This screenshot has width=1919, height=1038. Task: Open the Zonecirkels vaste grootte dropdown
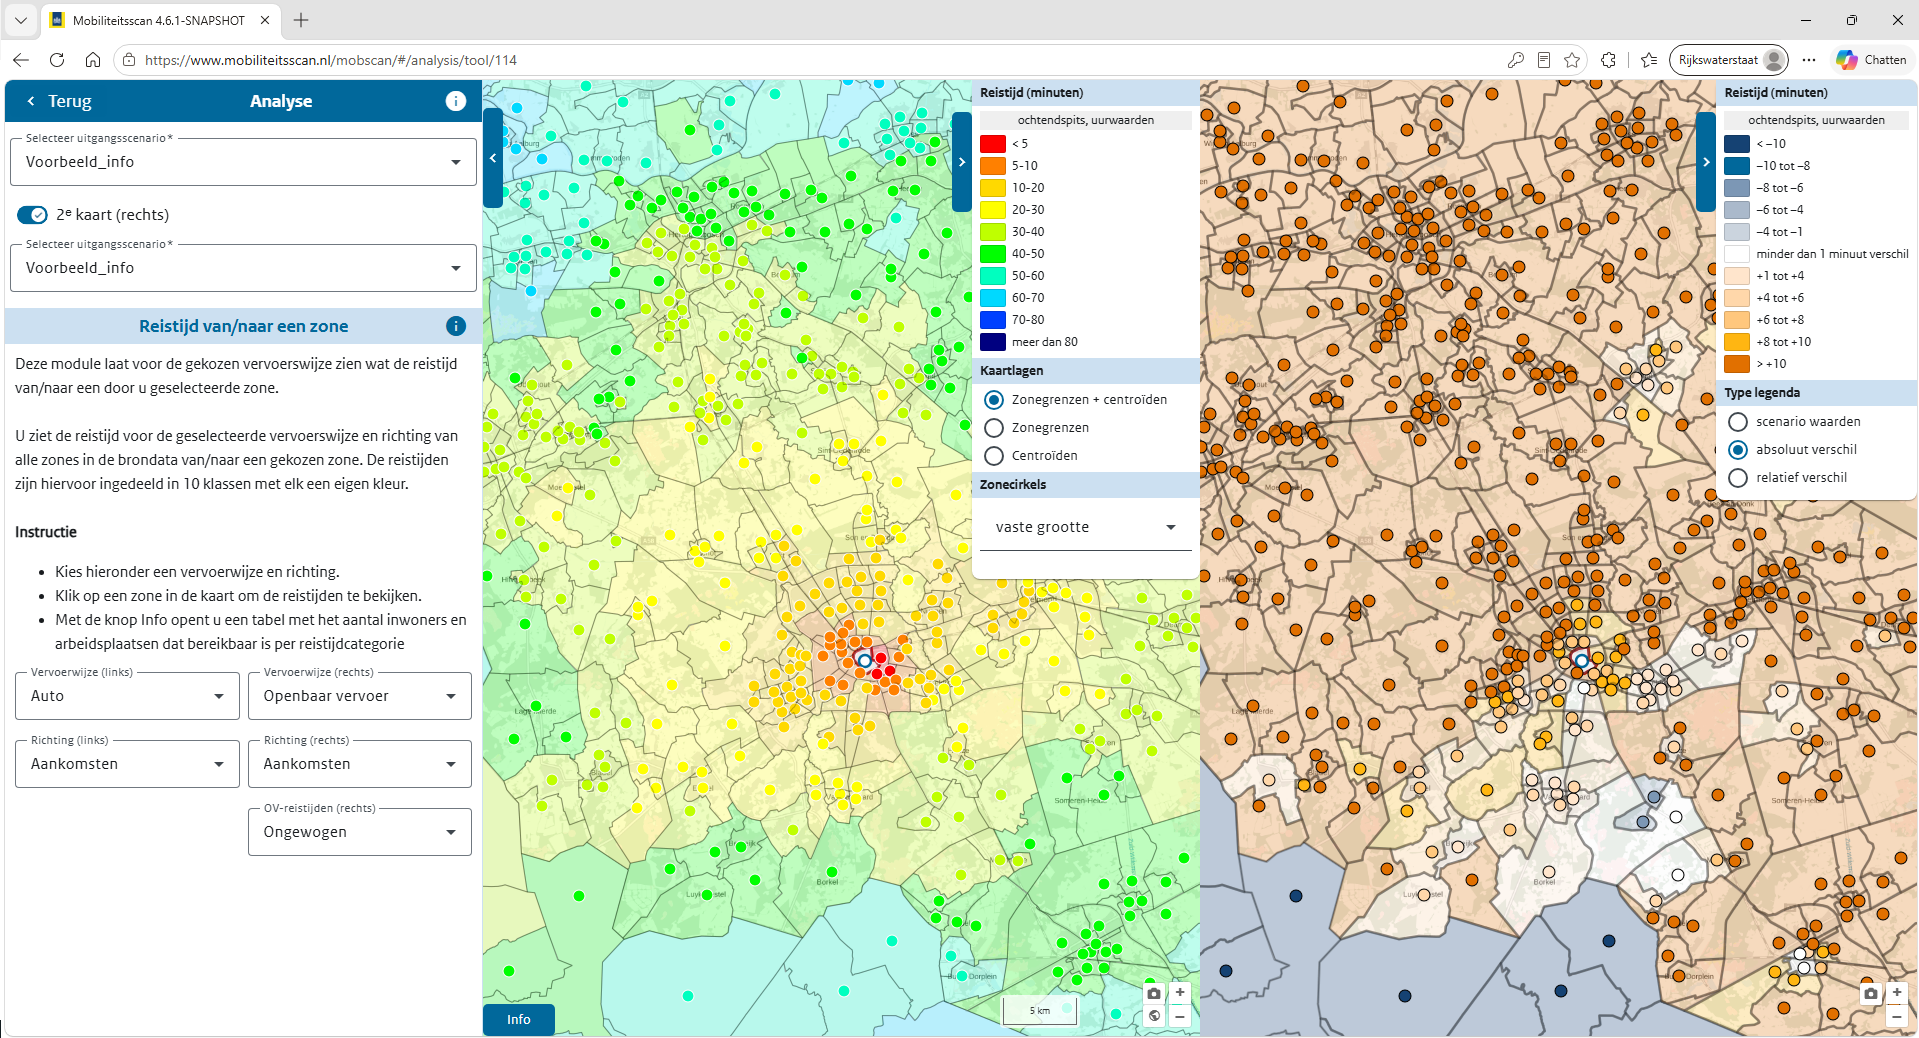click(1086, 527)
